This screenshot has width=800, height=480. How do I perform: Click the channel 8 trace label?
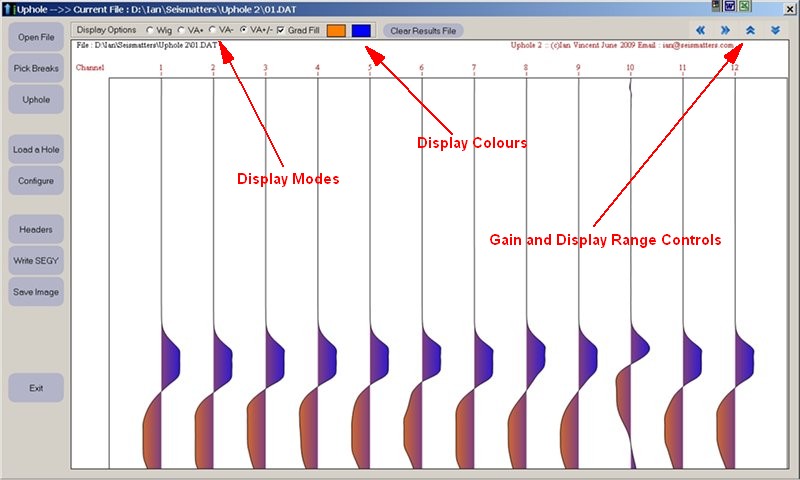point(526,67)
